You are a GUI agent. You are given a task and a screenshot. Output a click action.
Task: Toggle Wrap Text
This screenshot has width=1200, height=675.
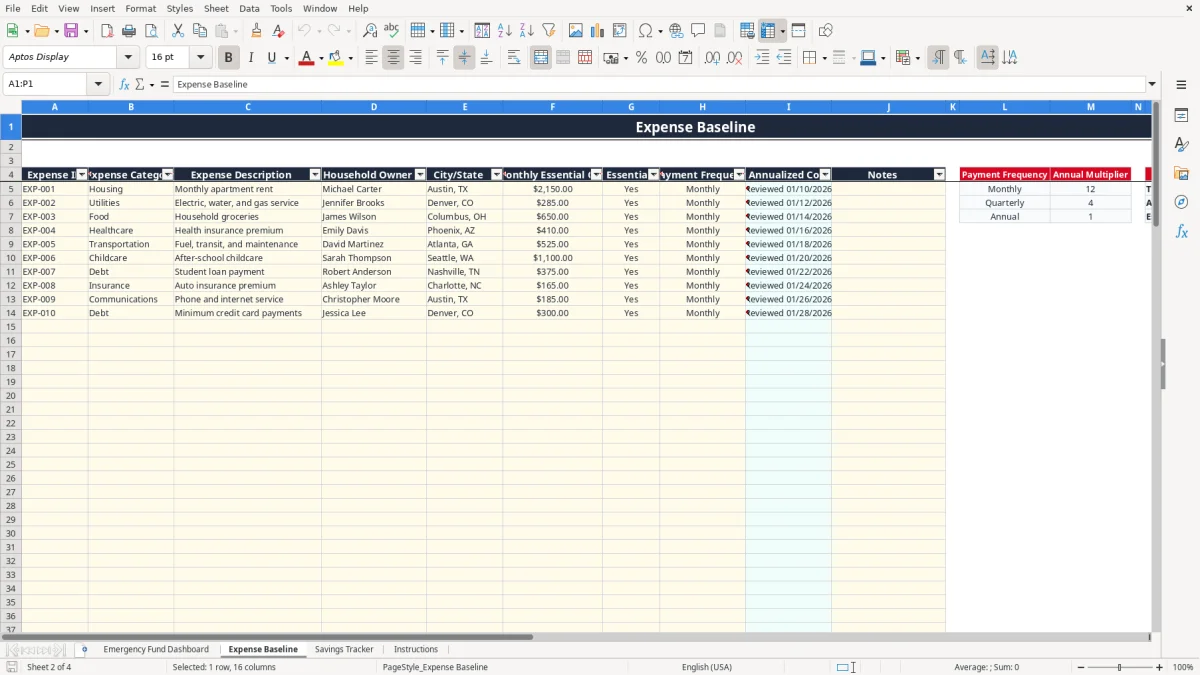coord(513,58)
